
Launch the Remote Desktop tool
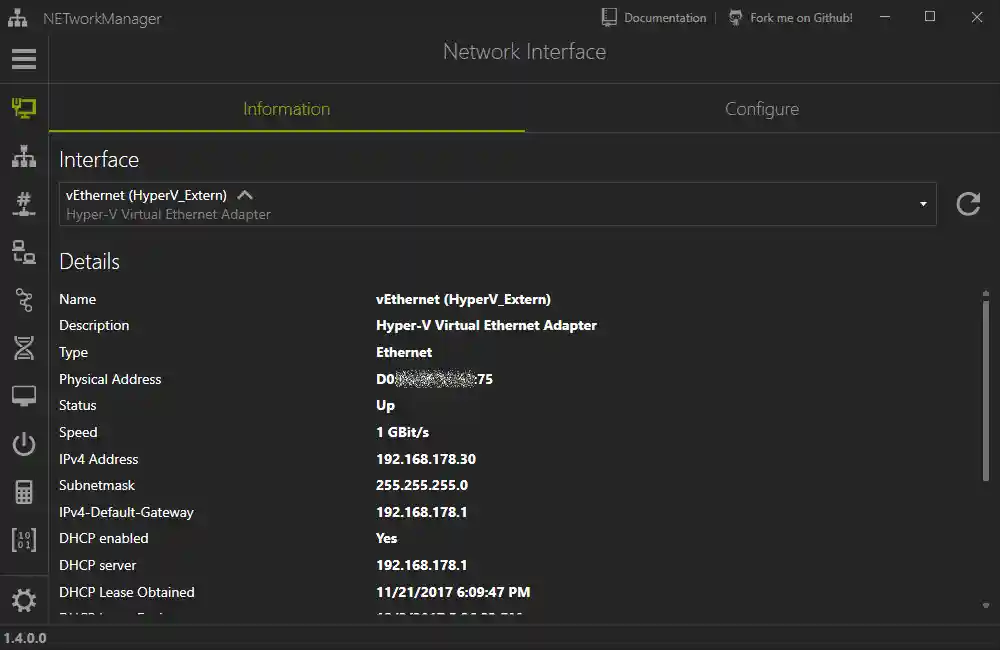tap(23, 395)
